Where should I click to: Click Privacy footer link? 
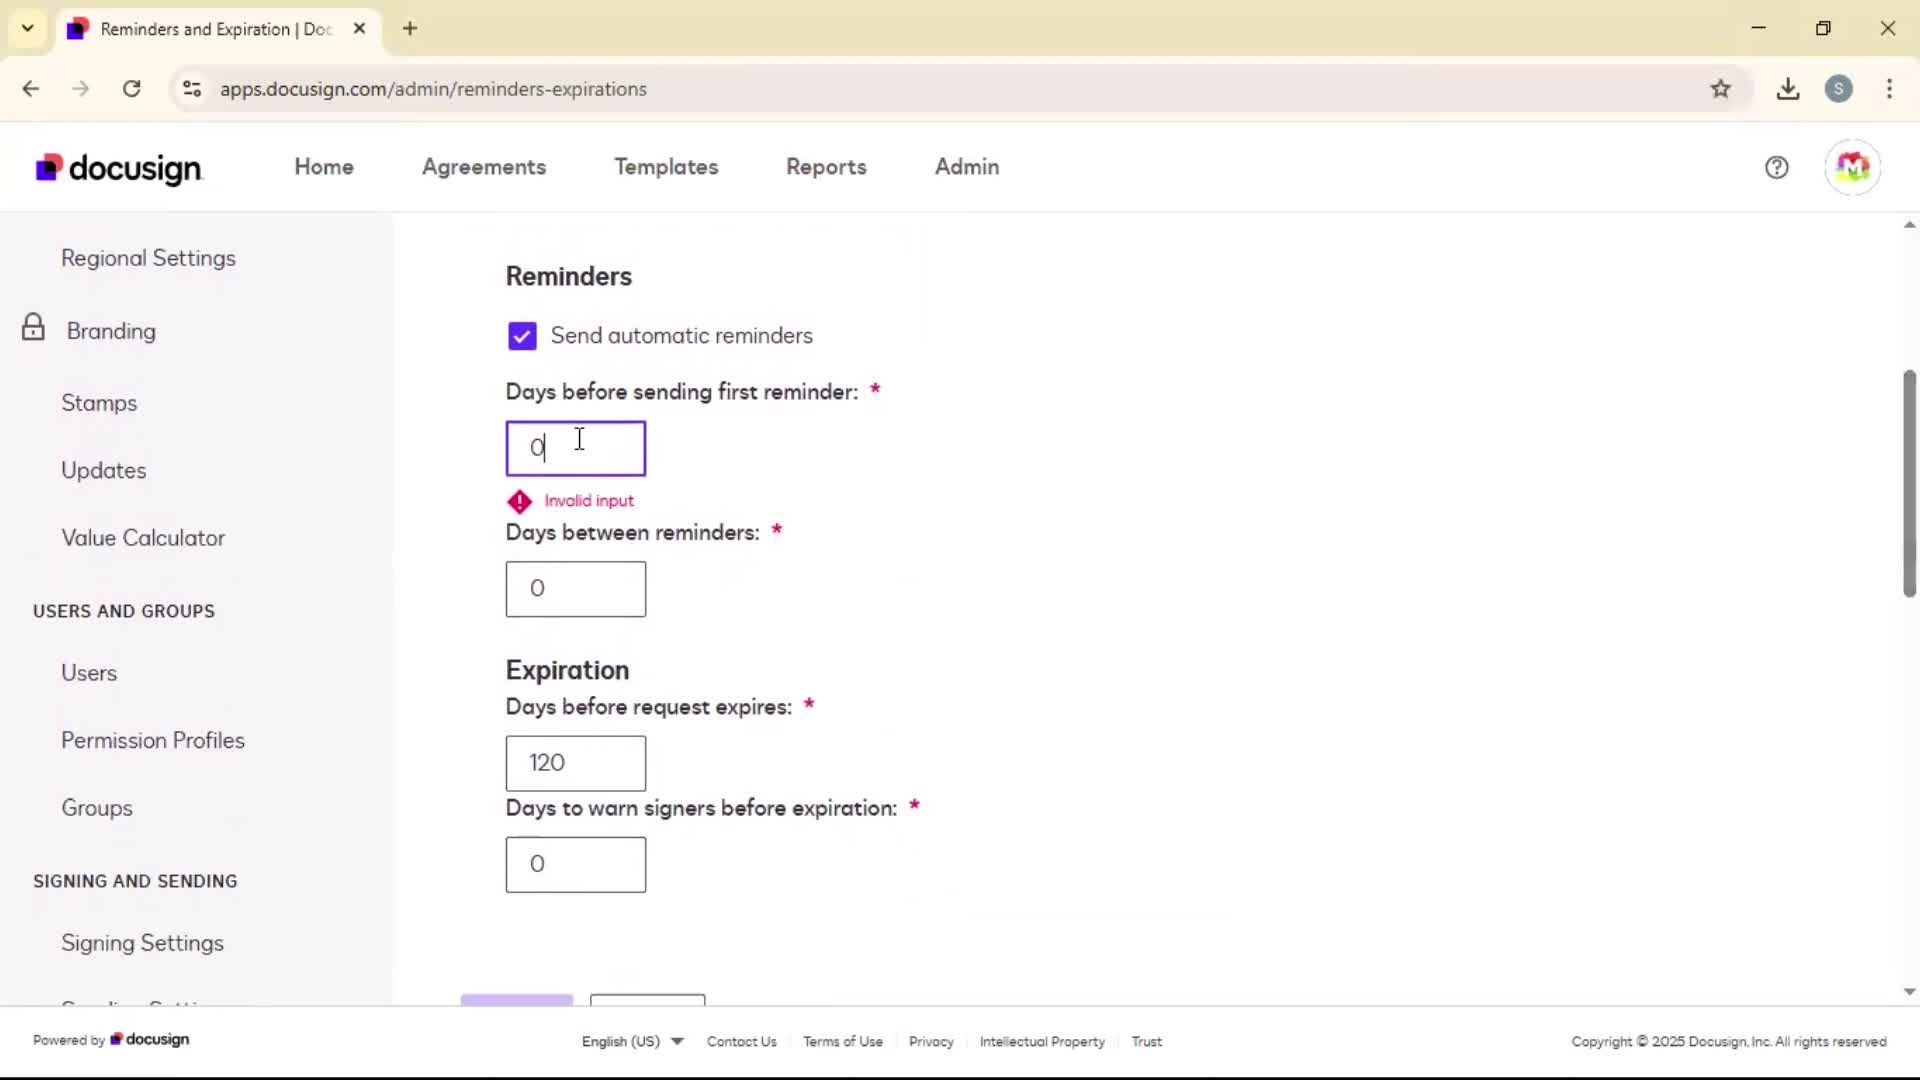tap(931, 1042)
